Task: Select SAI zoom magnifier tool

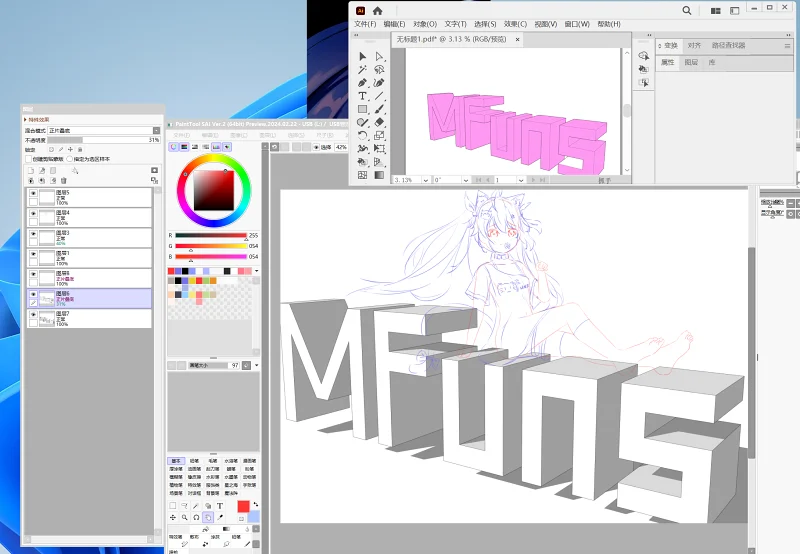Action: (x=185, y=517)
